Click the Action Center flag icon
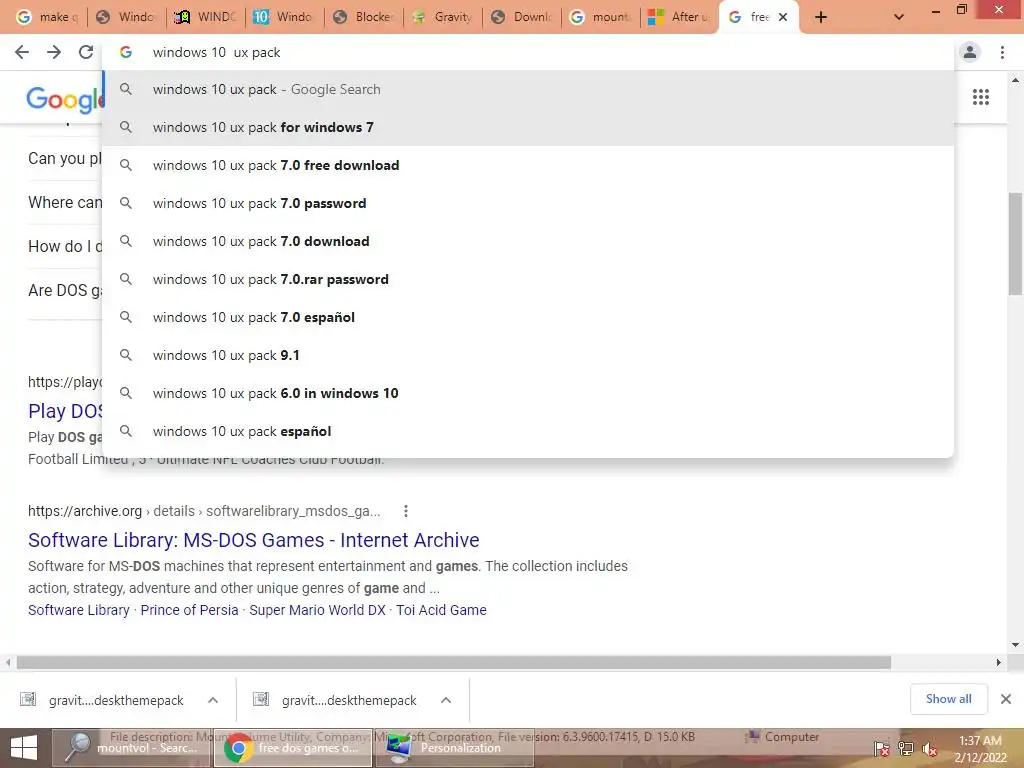Image resolution: width=1024 pixels, height=768 pixels. [x=882, y=748]
